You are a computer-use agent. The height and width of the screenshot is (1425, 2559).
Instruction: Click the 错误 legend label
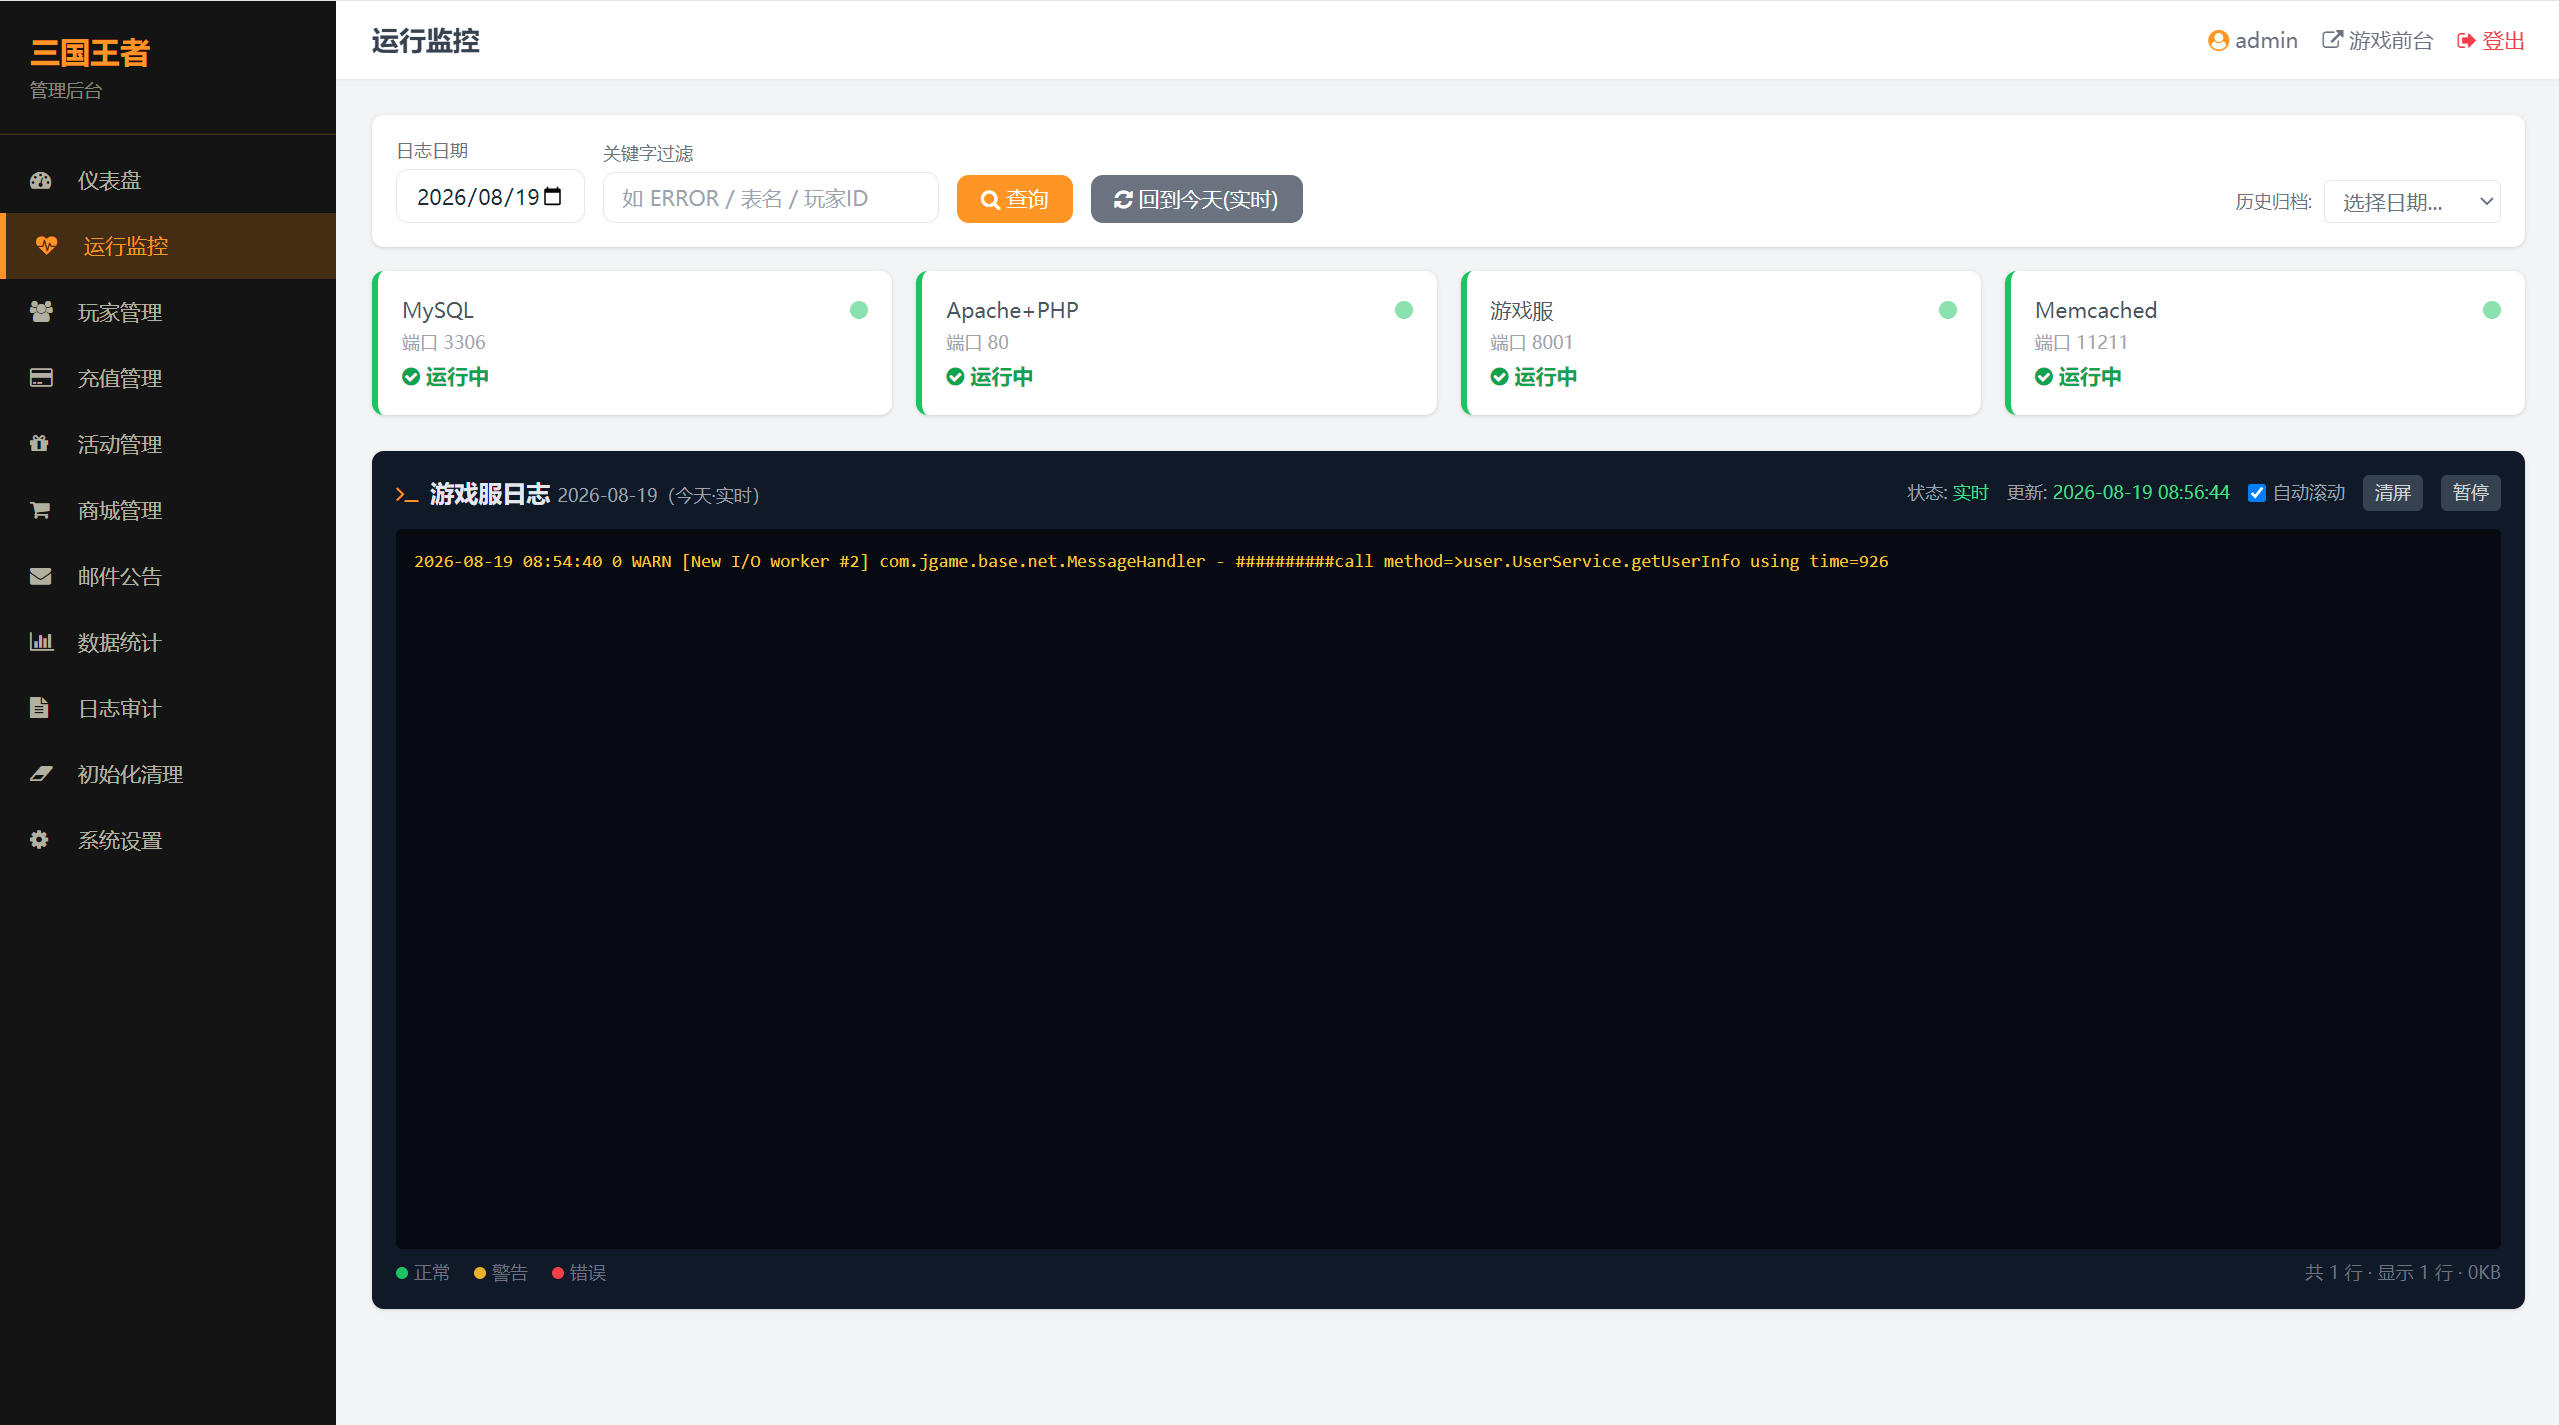[x=587, y=1272]
